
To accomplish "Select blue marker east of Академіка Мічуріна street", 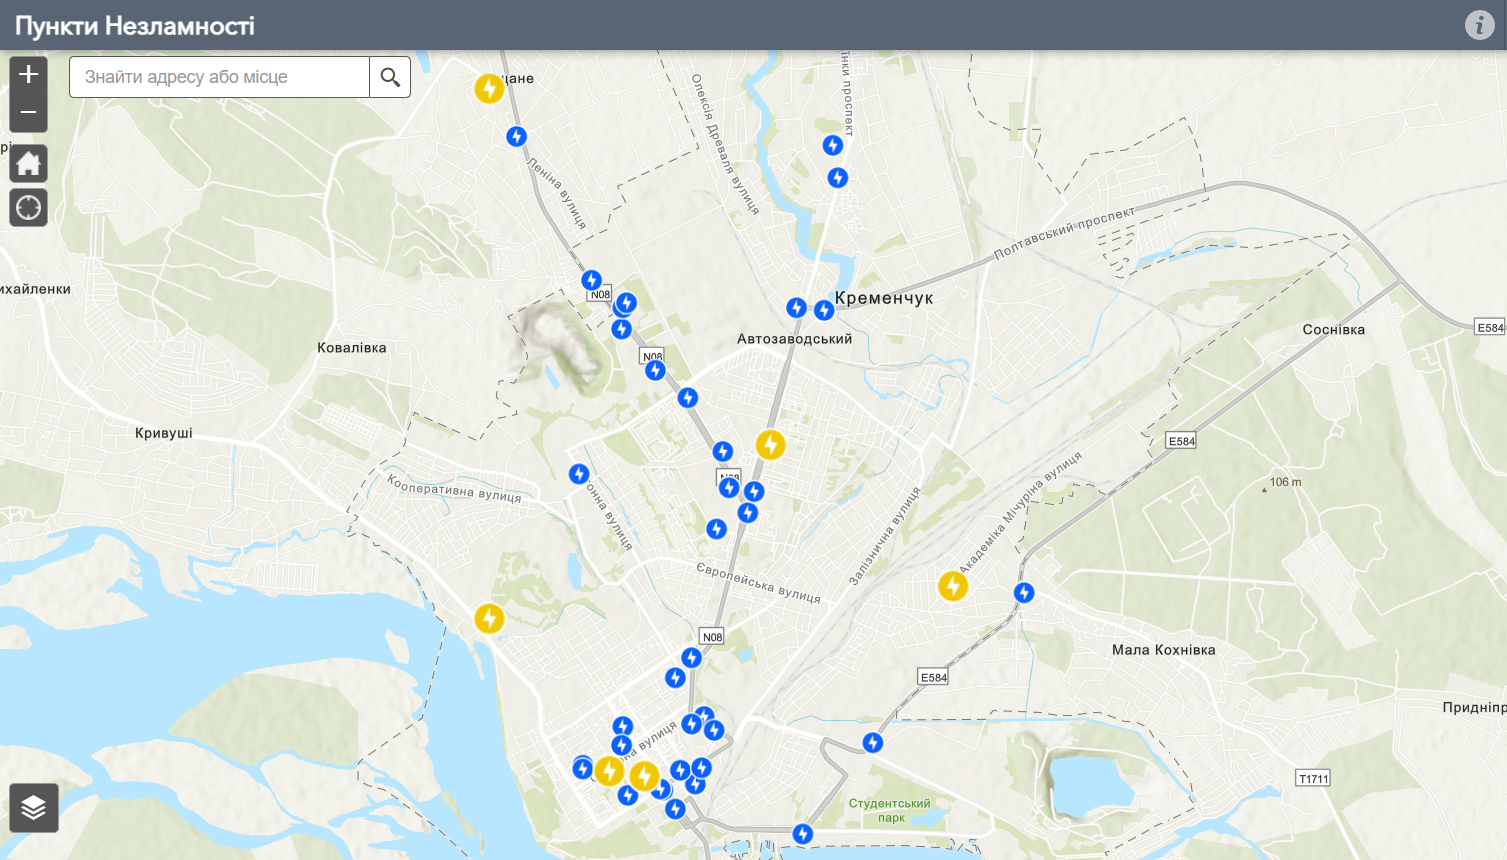I will pyautogui.click(x=1024, y=593).
